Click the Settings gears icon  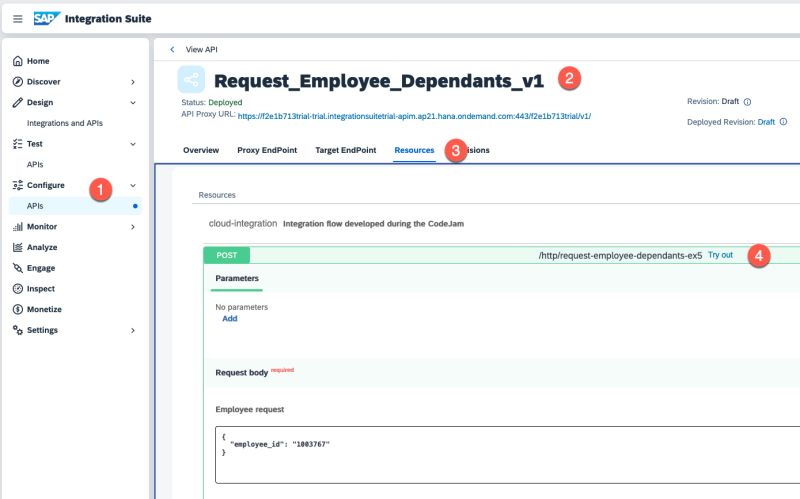coord(17,330)
